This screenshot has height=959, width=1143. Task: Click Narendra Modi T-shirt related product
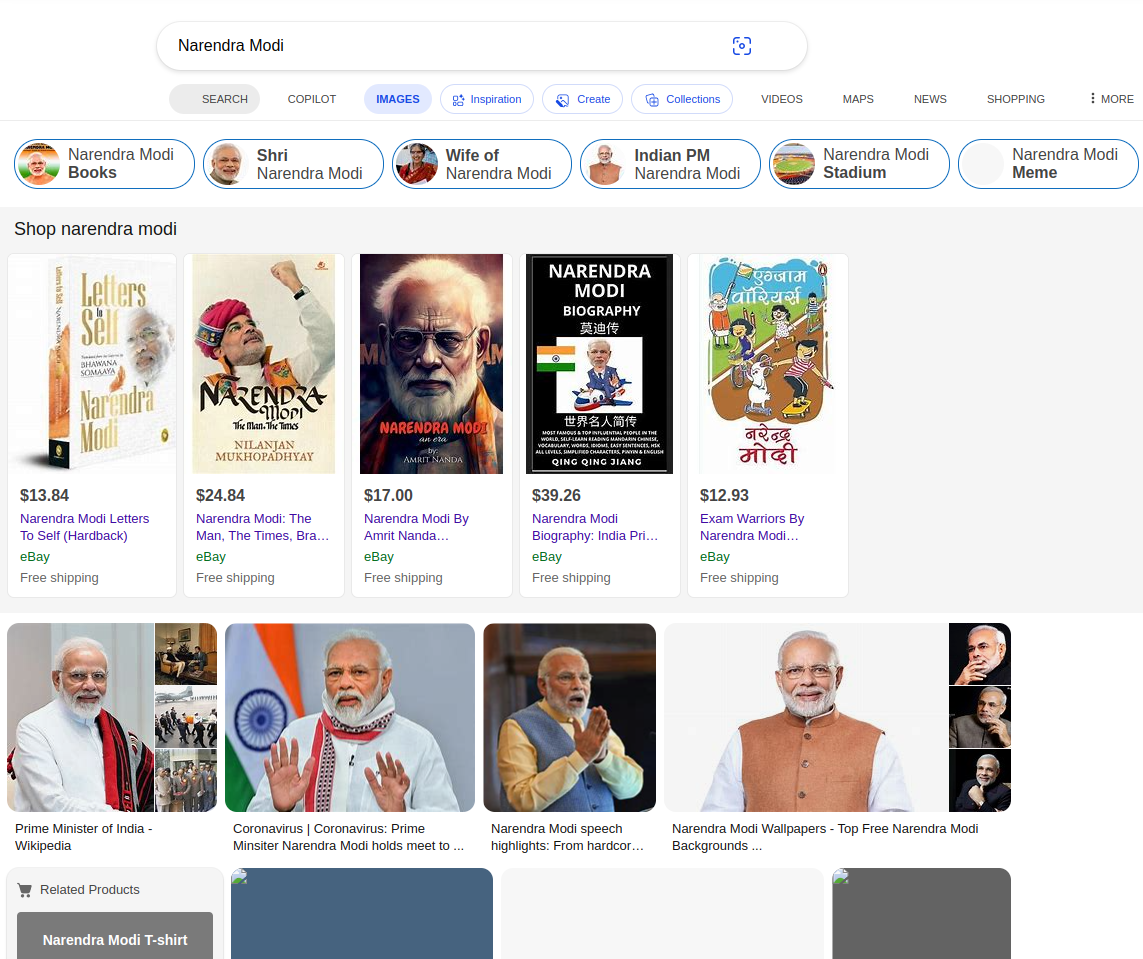coord(115,936)
